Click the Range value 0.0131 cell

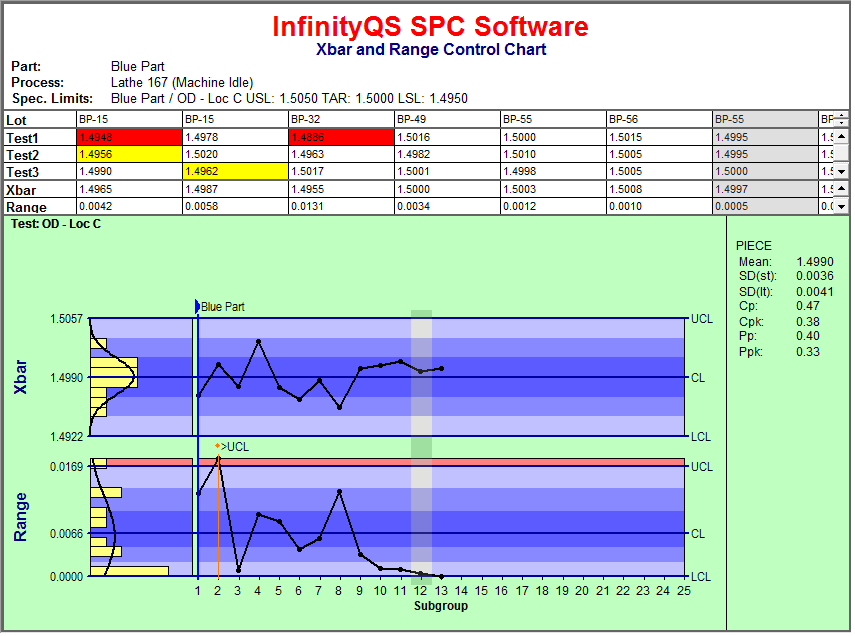340,207
